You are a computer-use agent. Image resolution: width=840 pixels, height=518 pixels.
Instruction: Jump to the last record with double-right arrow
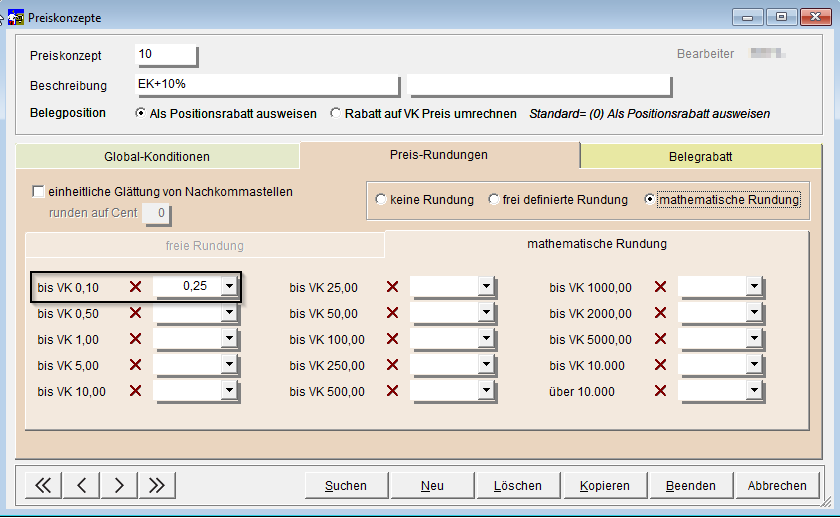pos(157,485)
